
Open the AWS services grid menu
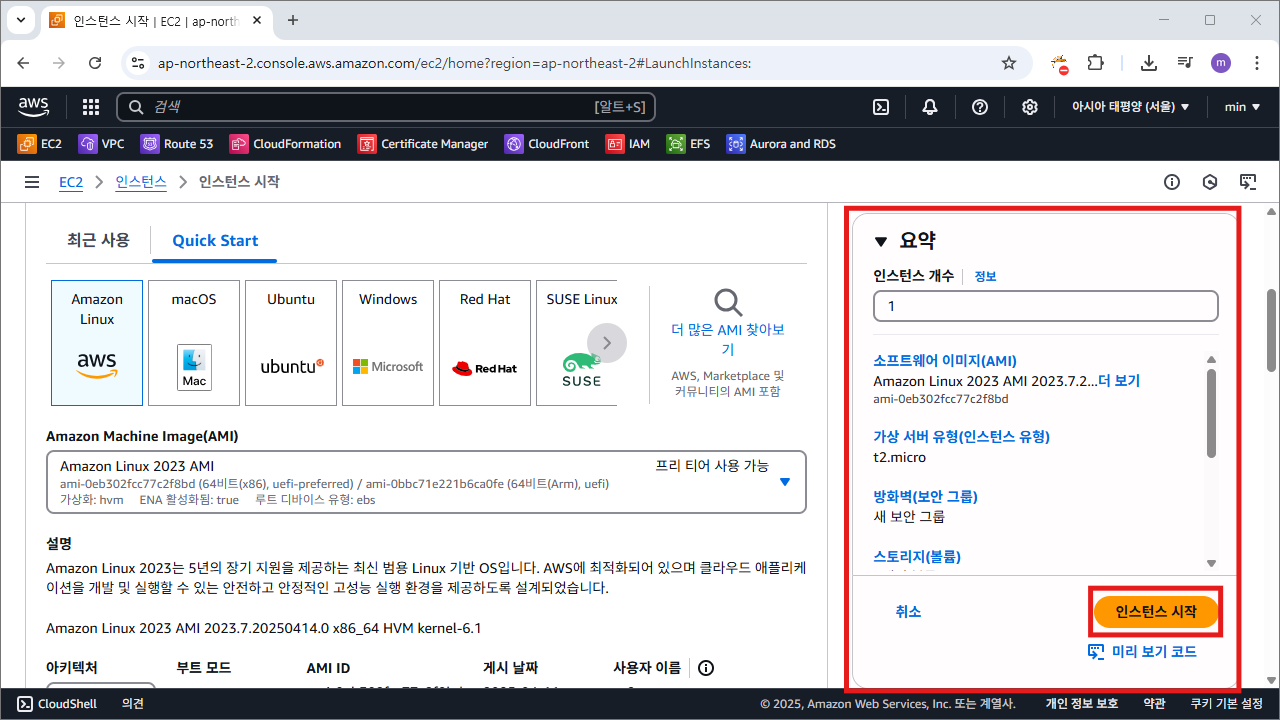tap(91, 107)
